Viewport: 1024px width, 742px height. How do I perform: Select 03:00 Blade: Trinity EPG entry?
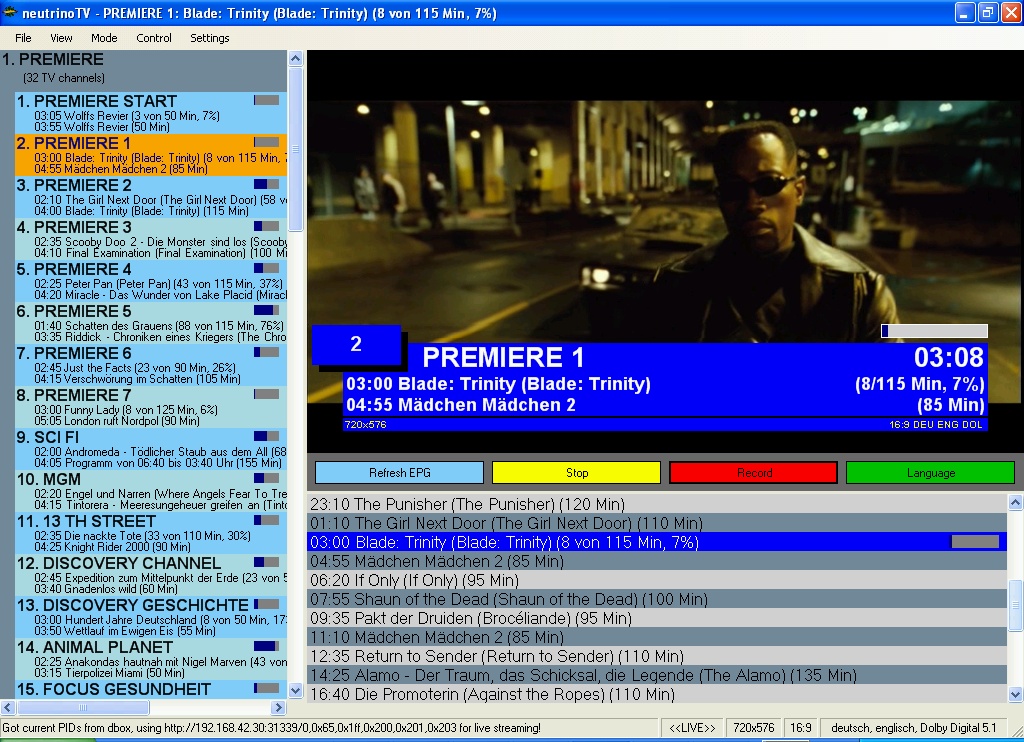(656, 541)
